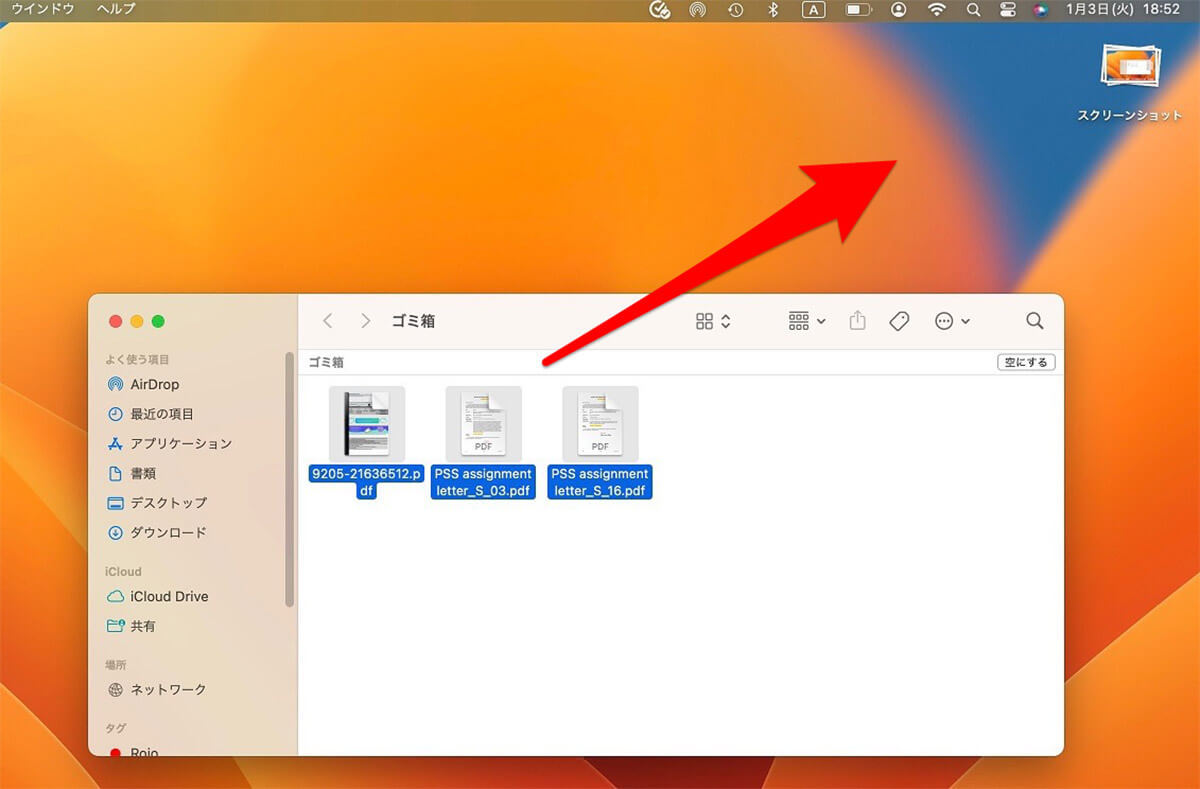The width and height of the screenshot is (1200, 789).
Task: Open the ウインドウ menu
Action: coord(43,9)
